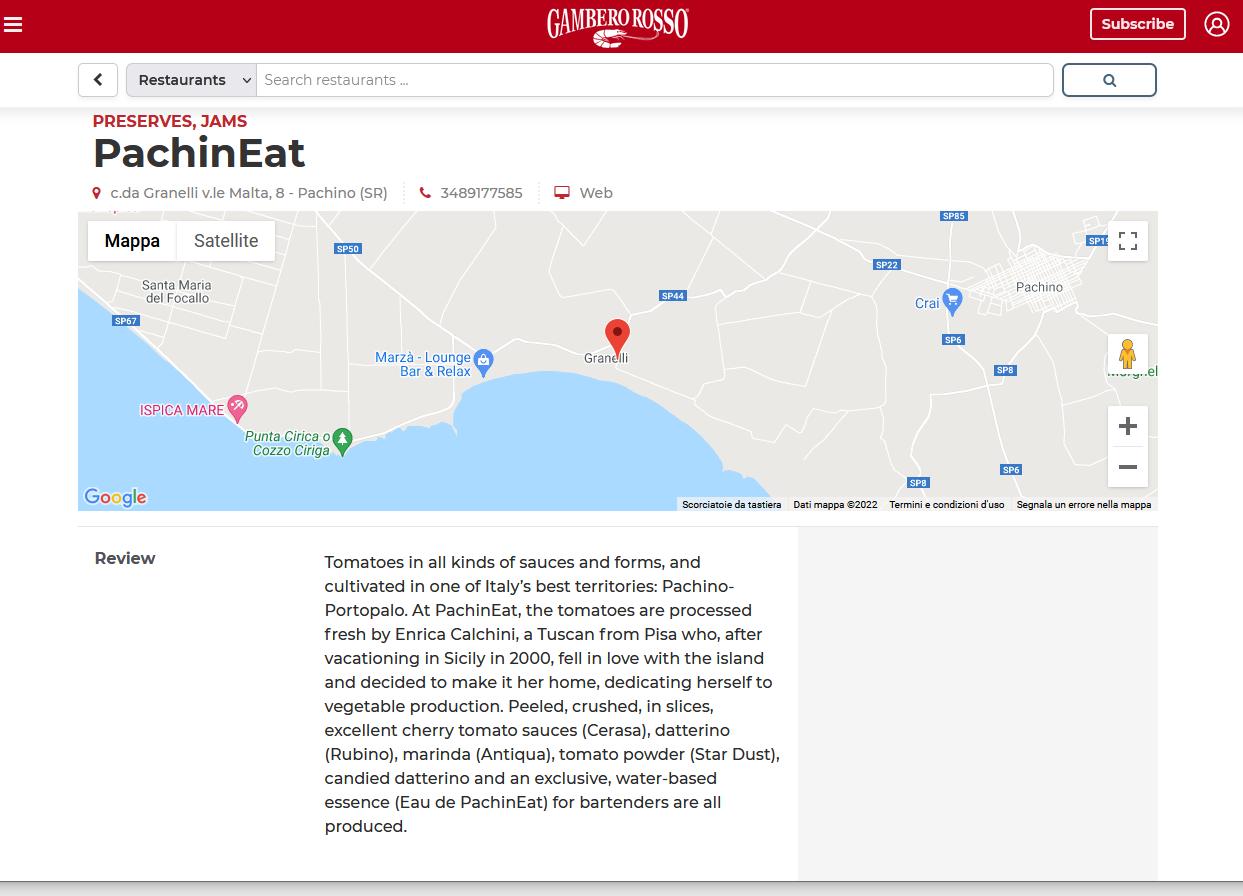Image resolution: width=1243 pixels, height=896 pixels.
Task: Open the Web link
Action: click(596, 193)
